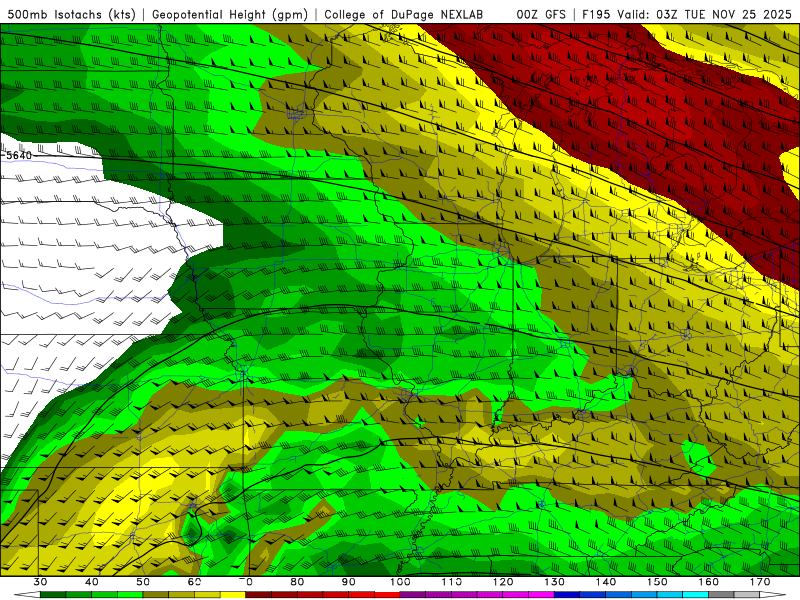
Task: Click the 5640 height contour label
Action: (x=18, y=155)
